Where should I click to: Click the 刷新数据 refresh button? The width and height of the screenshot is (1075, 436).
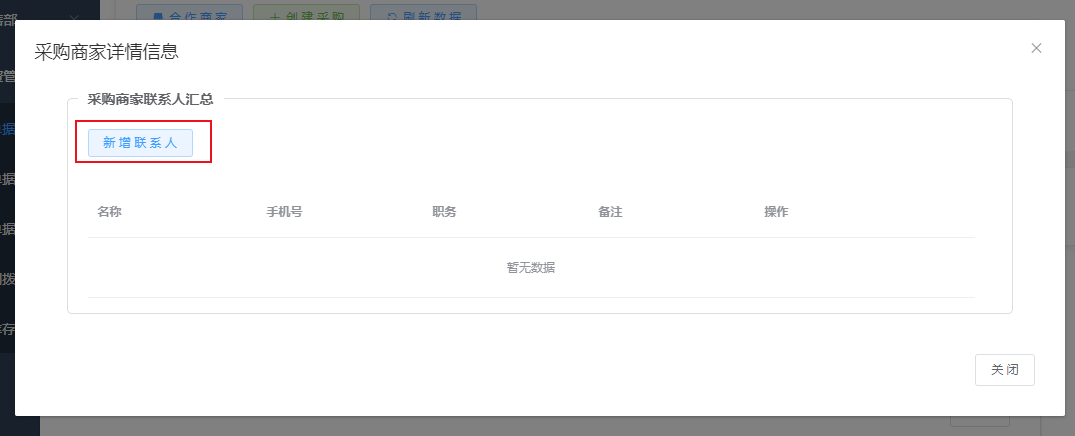click(x=423, y=14)
